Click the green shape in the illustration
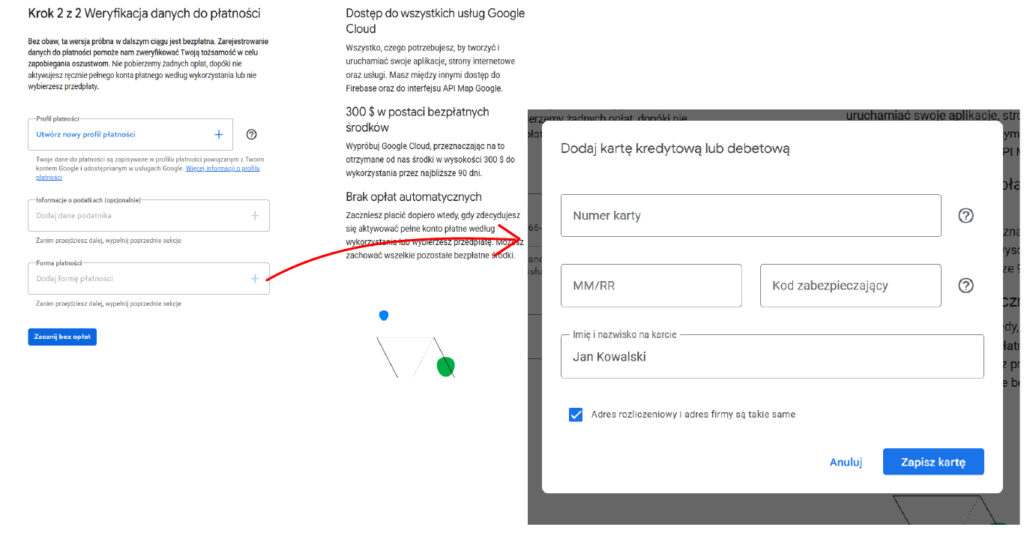Image resolution: width=1024 pixels, height=539 pixels. [446, 367]
